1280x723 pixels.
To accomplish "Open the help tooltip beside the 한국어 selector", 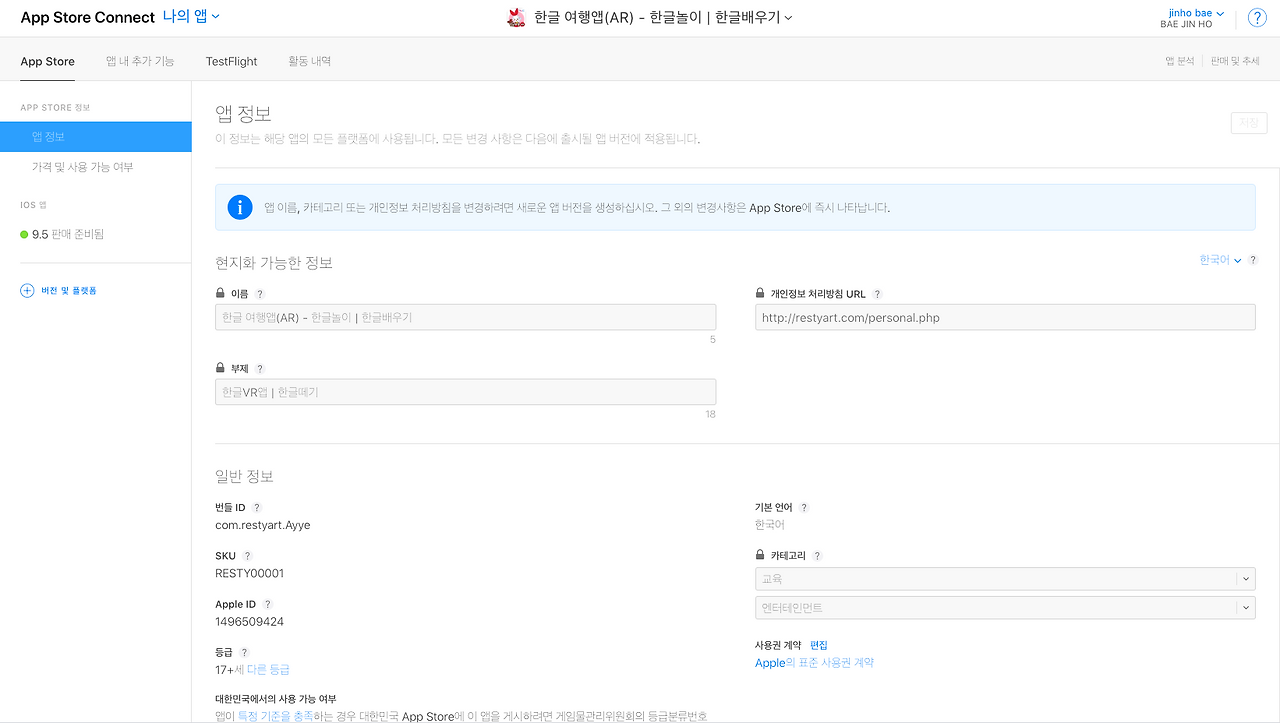I will click(1253, 260).
